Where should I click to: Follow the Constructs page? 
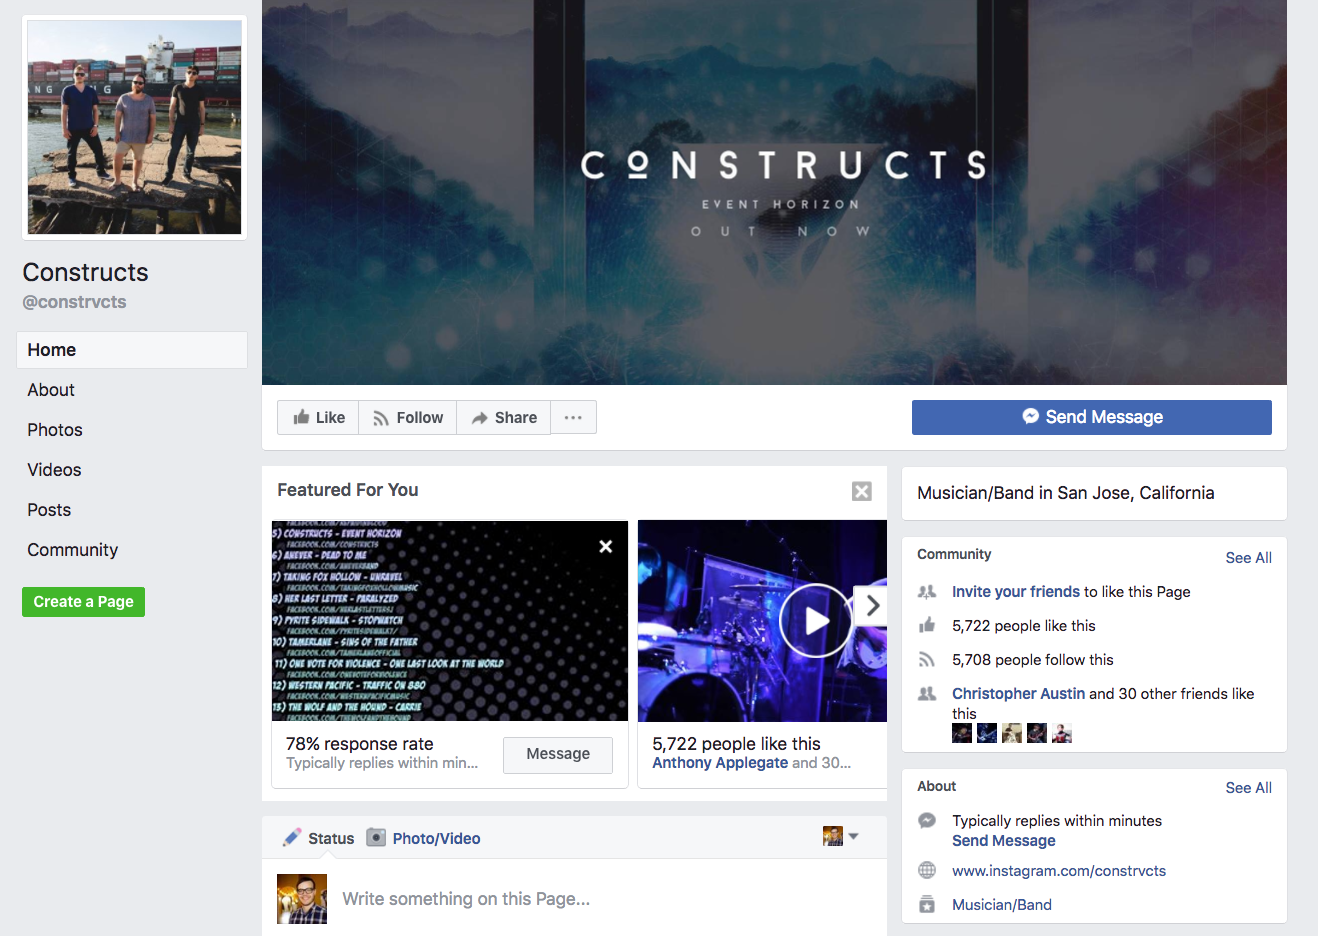408,418
